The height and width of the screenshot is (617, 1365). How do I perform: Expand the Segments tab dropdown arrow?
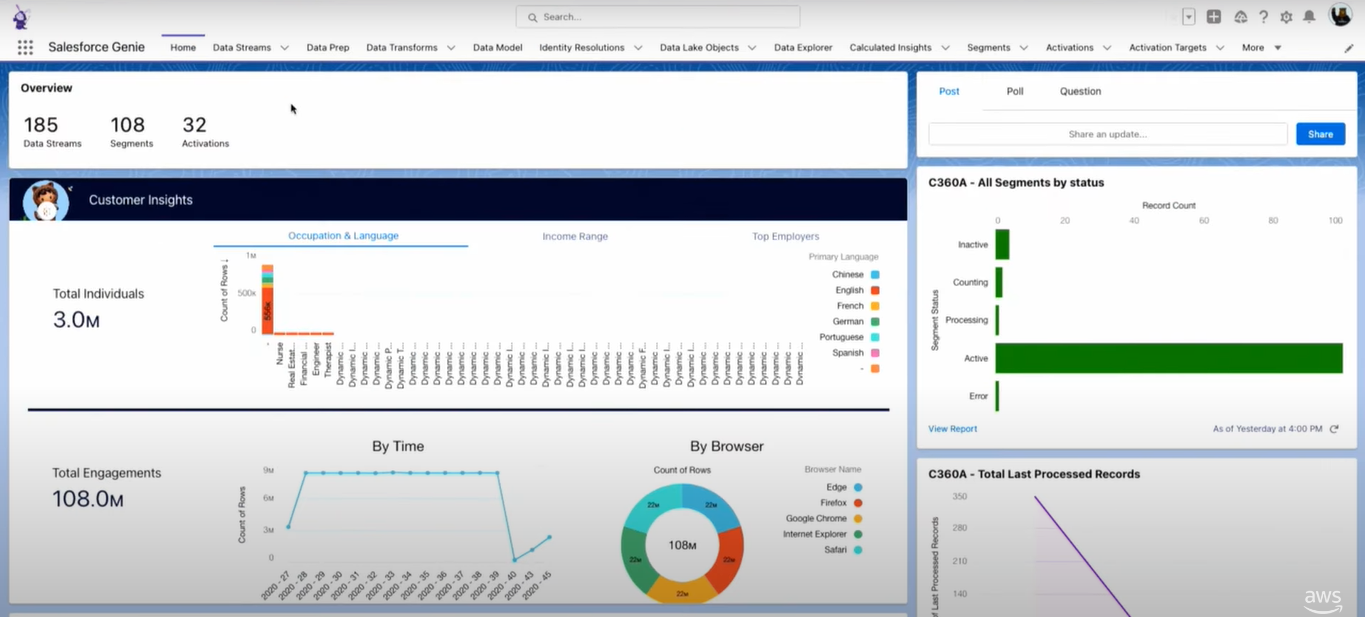pos(1024,48)
